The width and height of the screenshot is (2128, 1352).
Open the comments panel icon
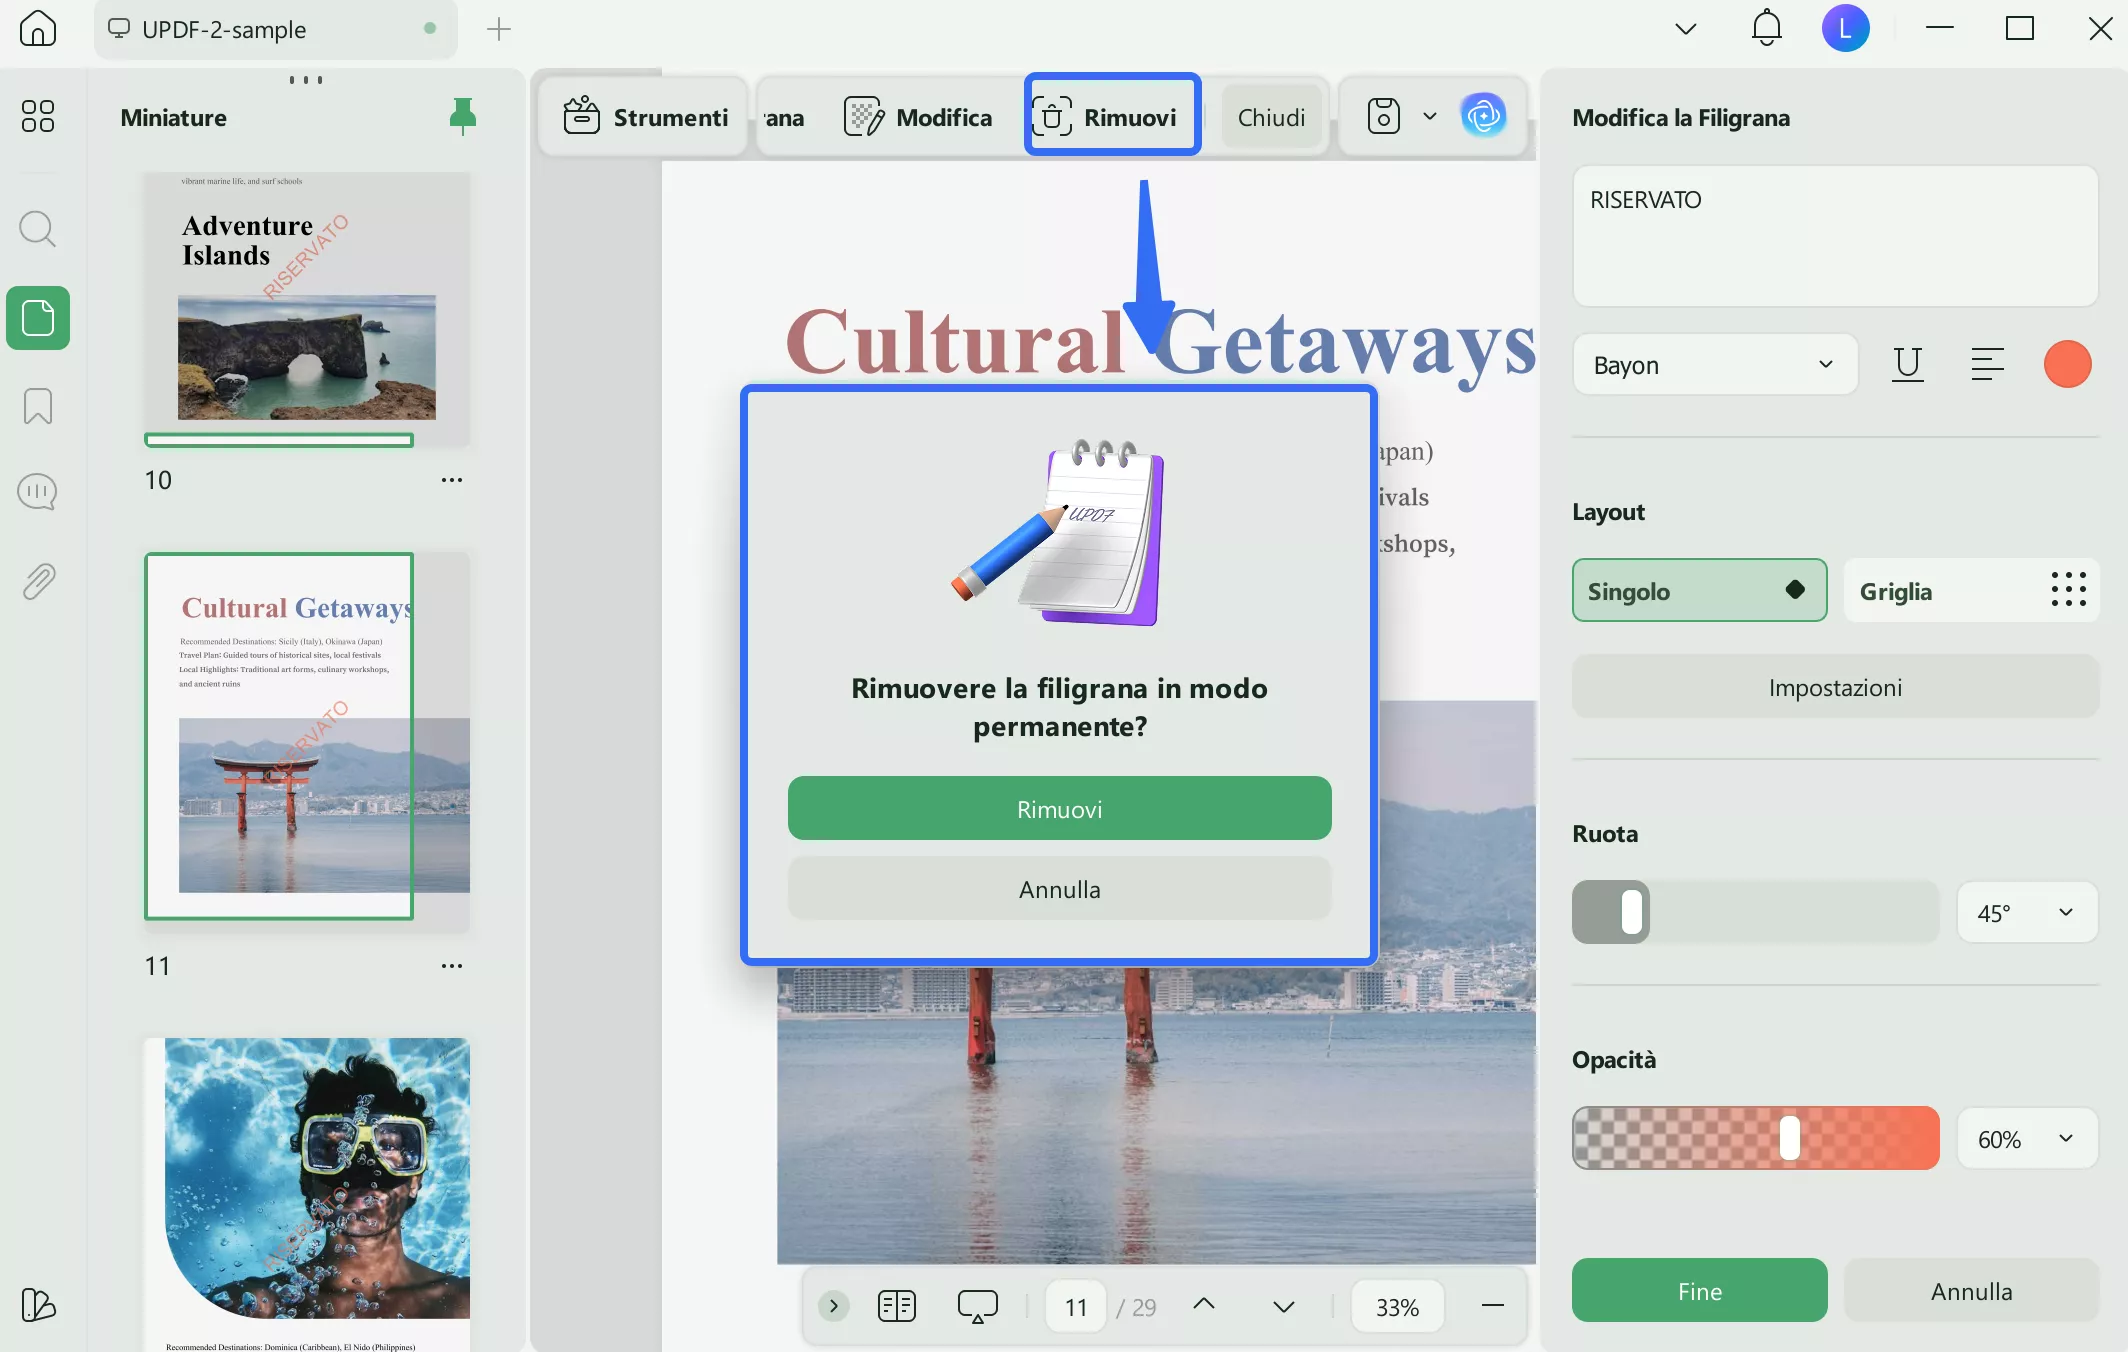(37, 492)
